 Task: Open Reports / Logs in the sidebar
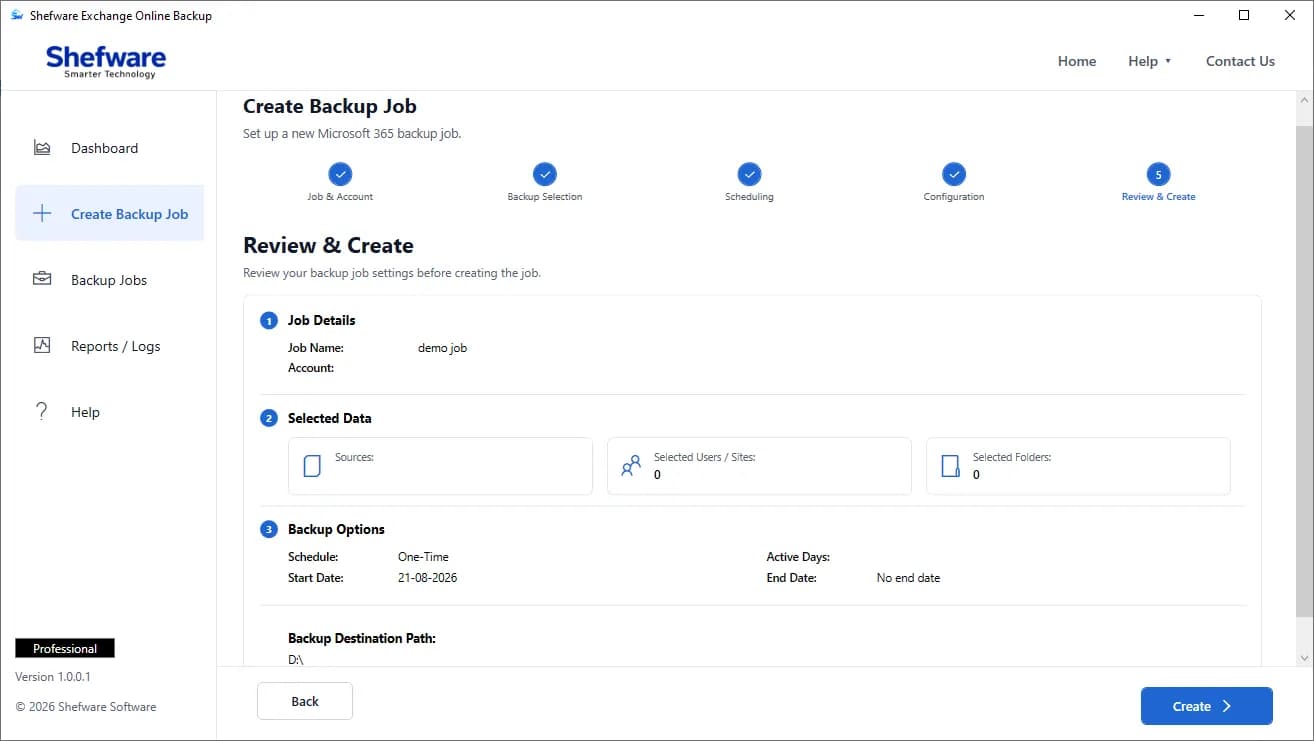coord(110,345)
